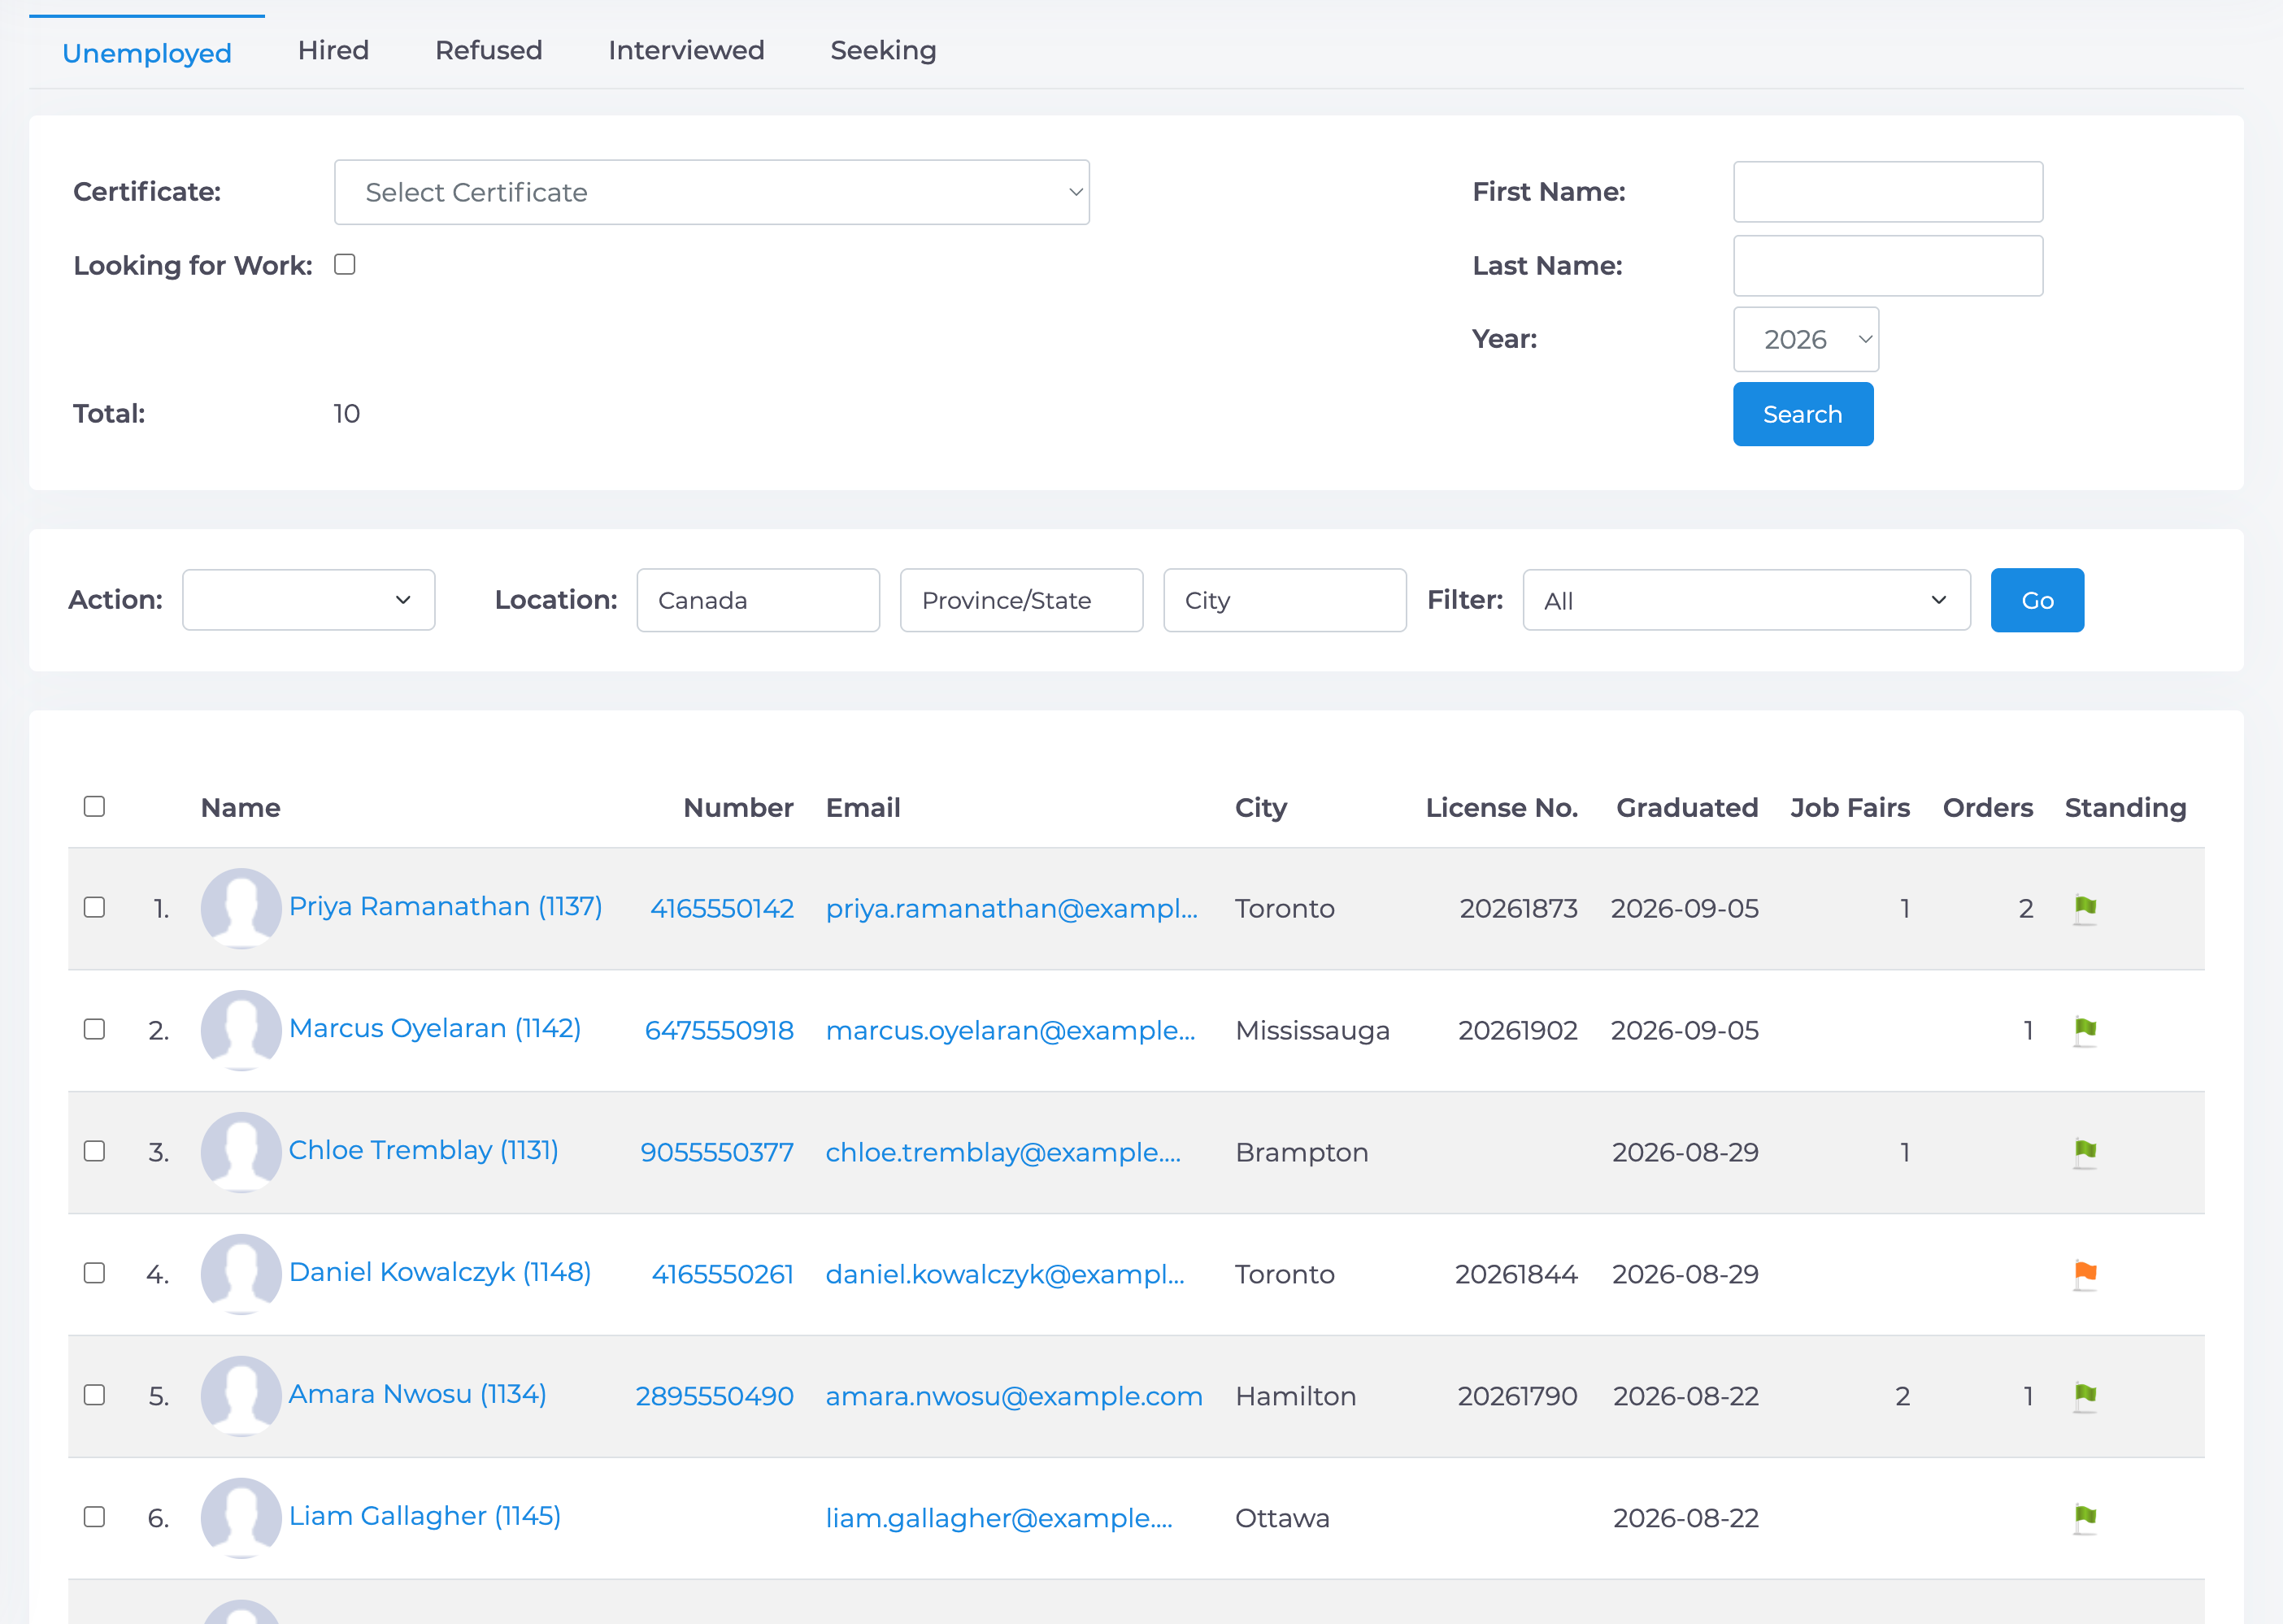
Task: Click Liam Gallagher's avatar picture
Action: [241, 1518]
